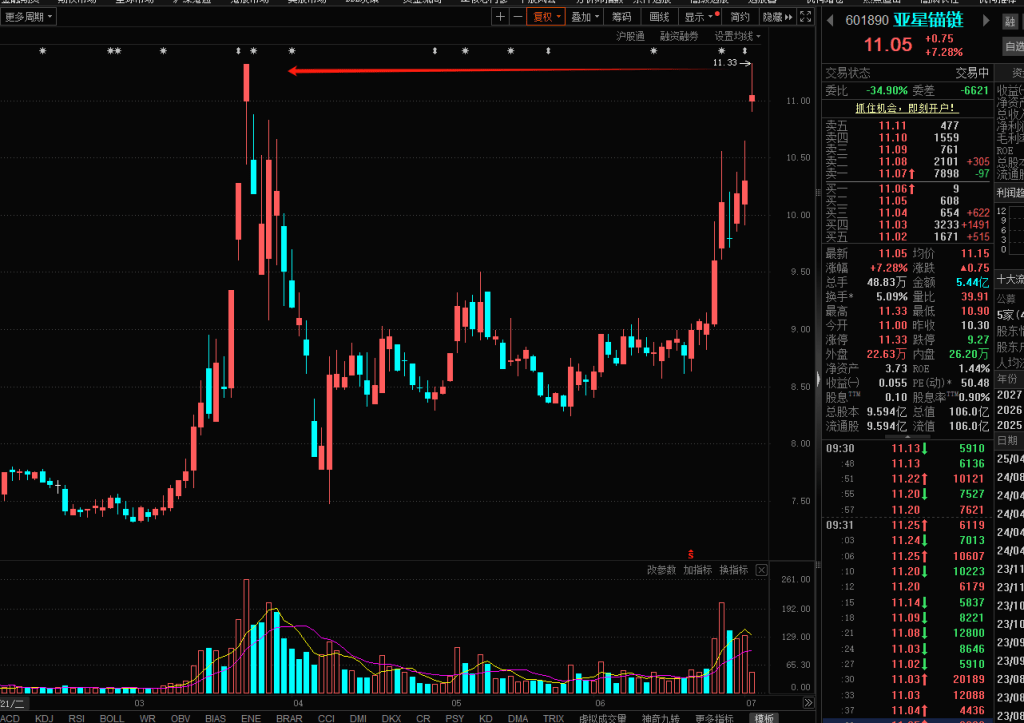
Task: Open 显示 display dropdown
Action: click(x=698, y=17)
